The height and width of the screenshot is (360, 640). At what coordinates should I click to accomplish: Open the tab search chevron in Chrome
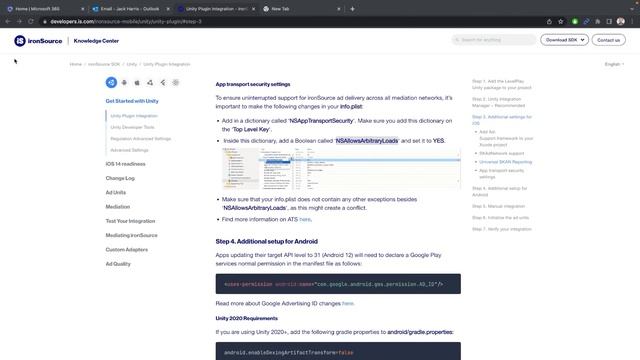[631, 9]
